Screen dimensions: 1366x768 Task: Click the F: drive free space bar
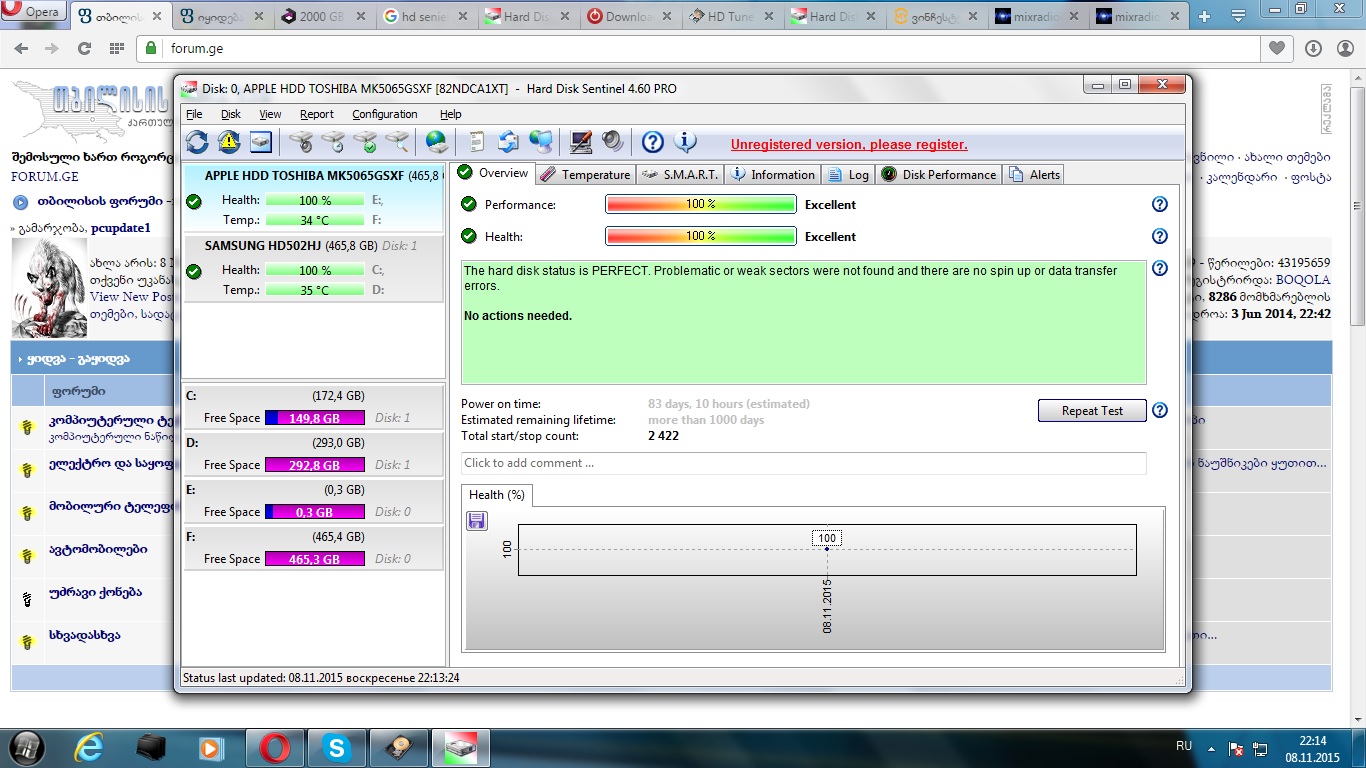tap(315, 559)
